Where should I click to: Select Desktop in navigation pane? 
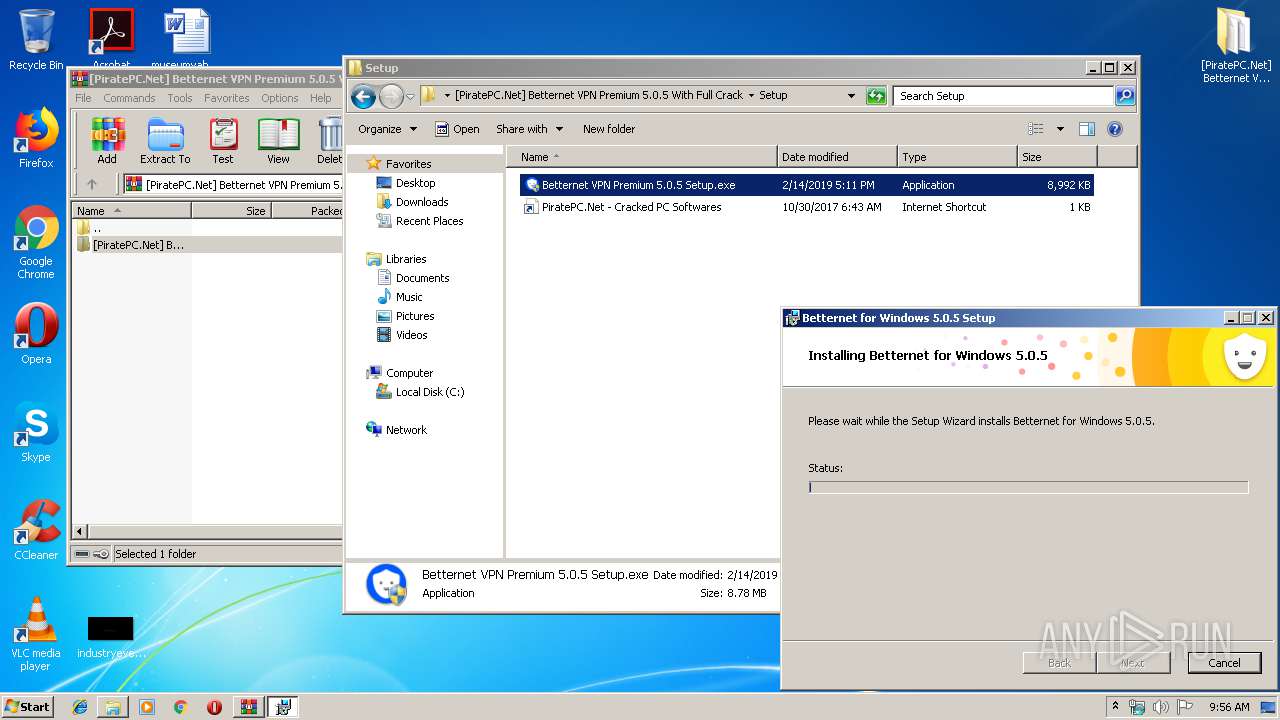pos(415,183)
